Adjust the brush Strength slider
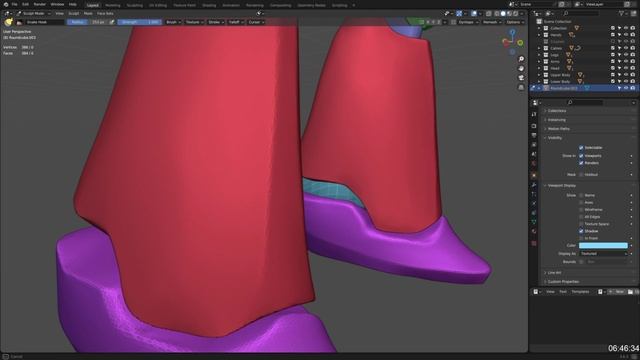640x360 pixels. (139, 22)
